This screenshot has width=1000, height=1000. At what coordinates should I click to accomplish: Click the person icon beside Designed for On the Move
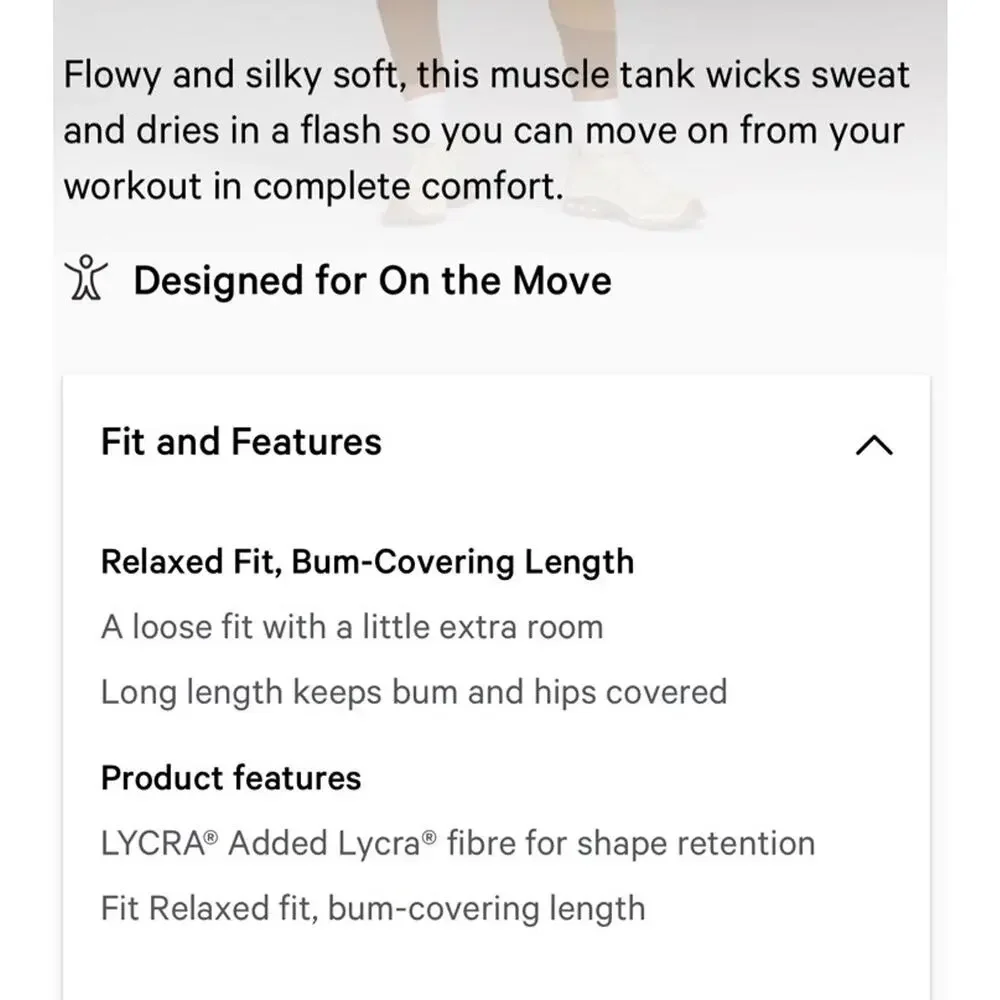(x=86, y=278)
